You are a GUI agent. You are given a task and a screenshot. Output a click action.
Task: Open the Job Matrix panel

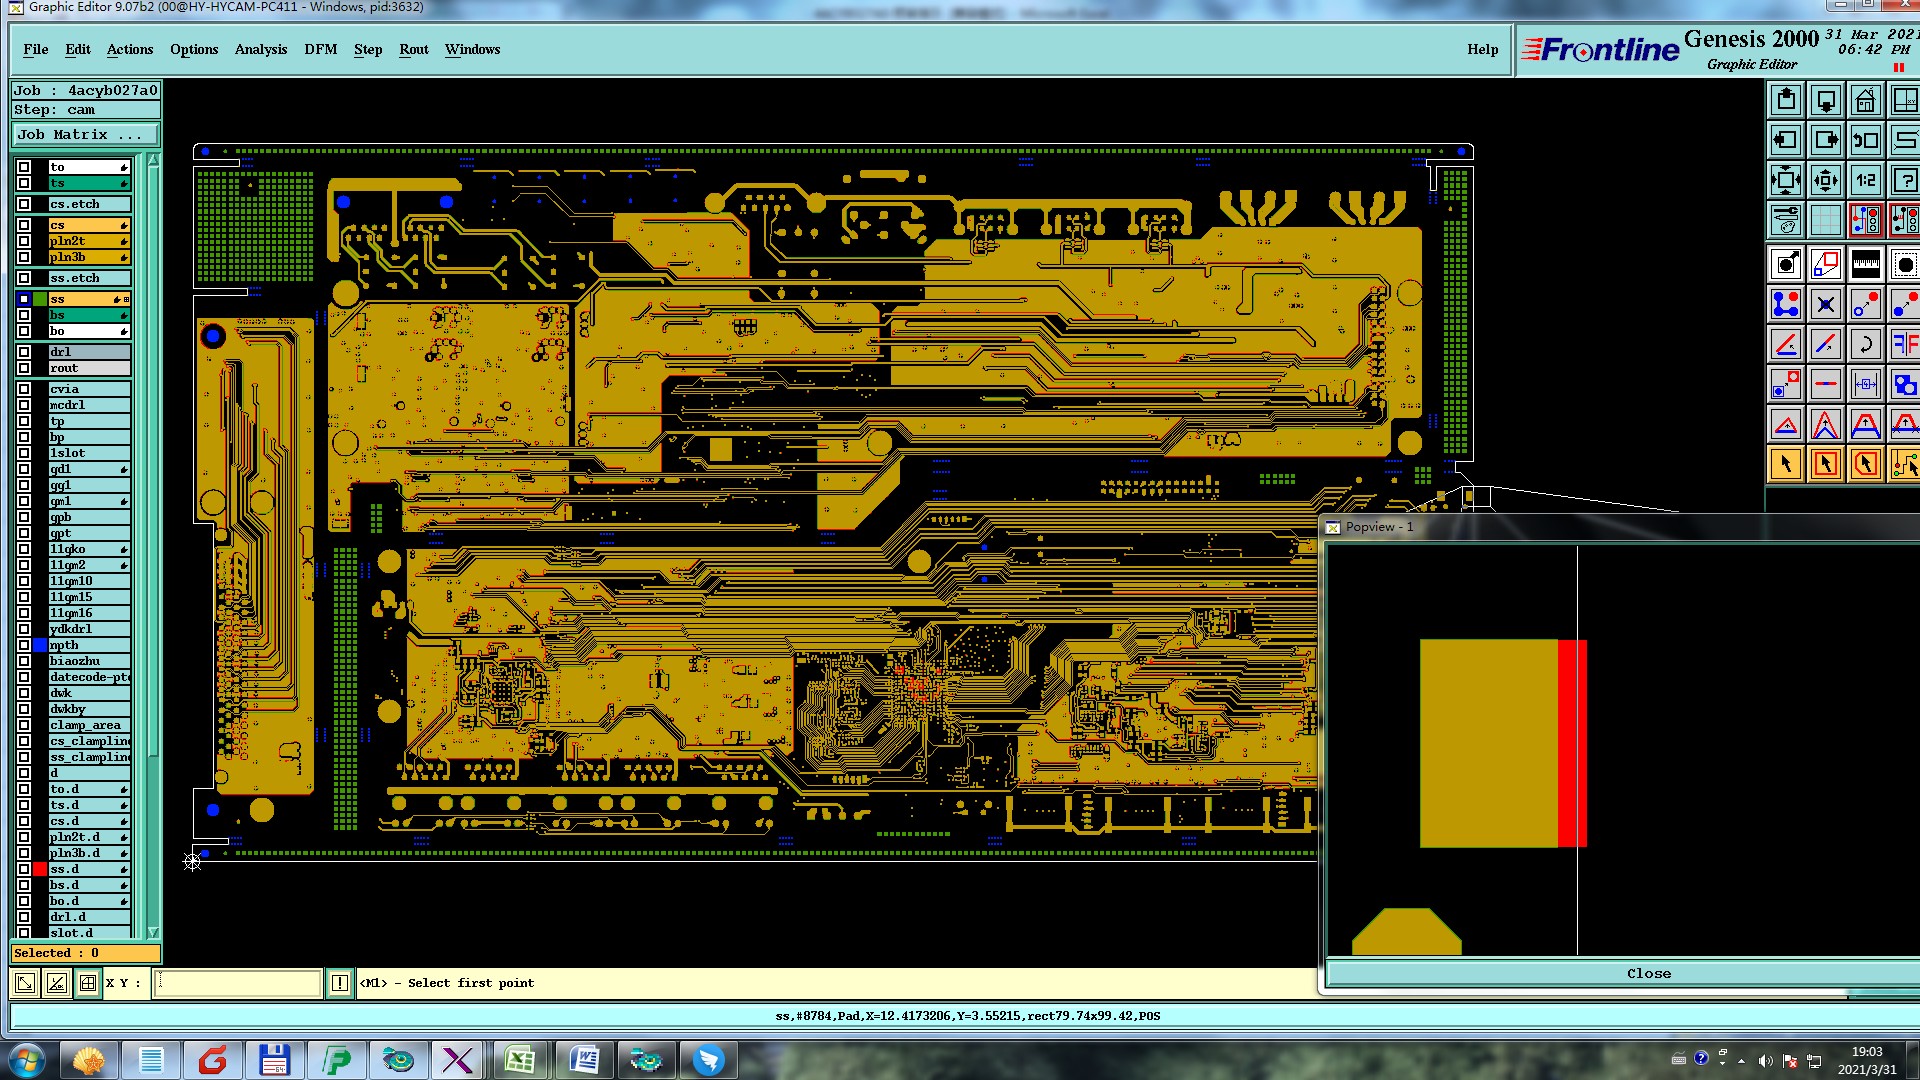coord(85,134)
